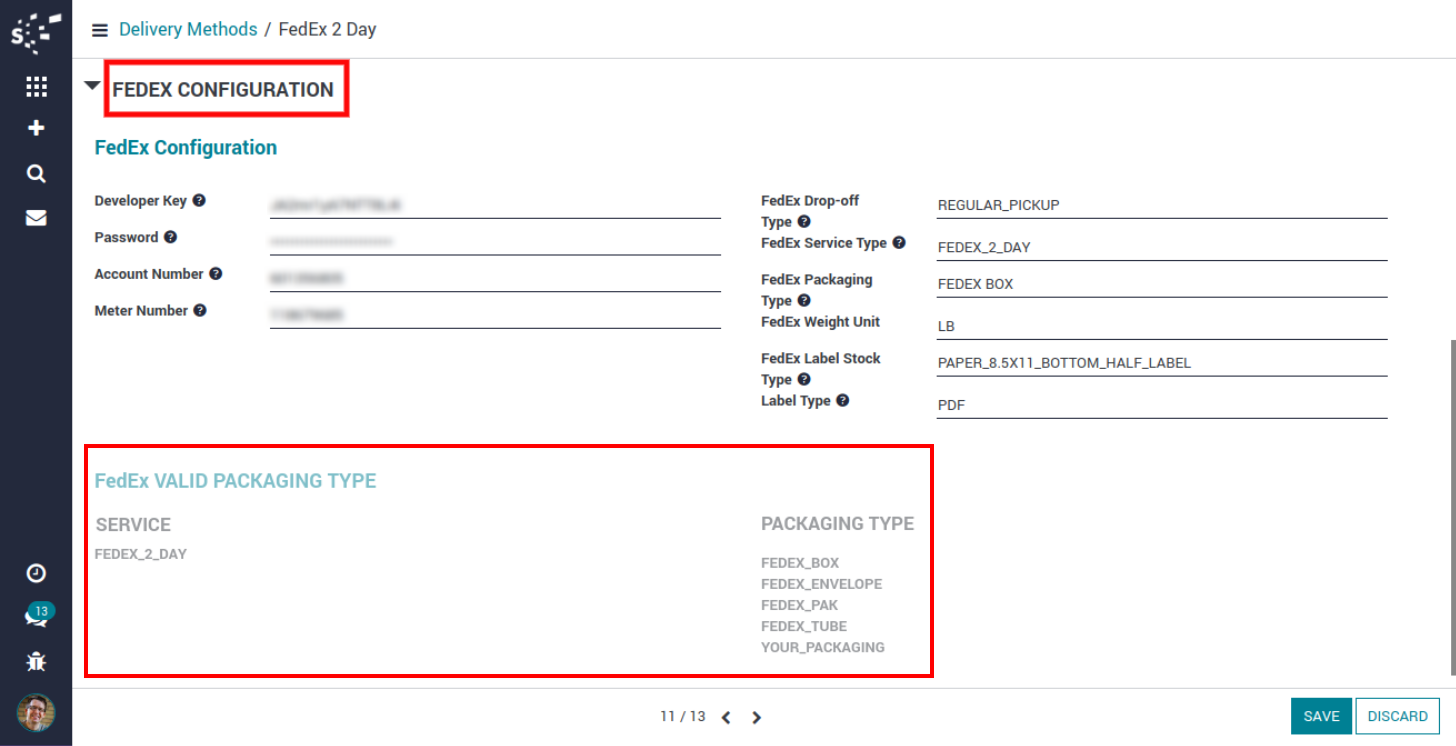
Task: Click the Developer Key help icon
Action: 199,201
